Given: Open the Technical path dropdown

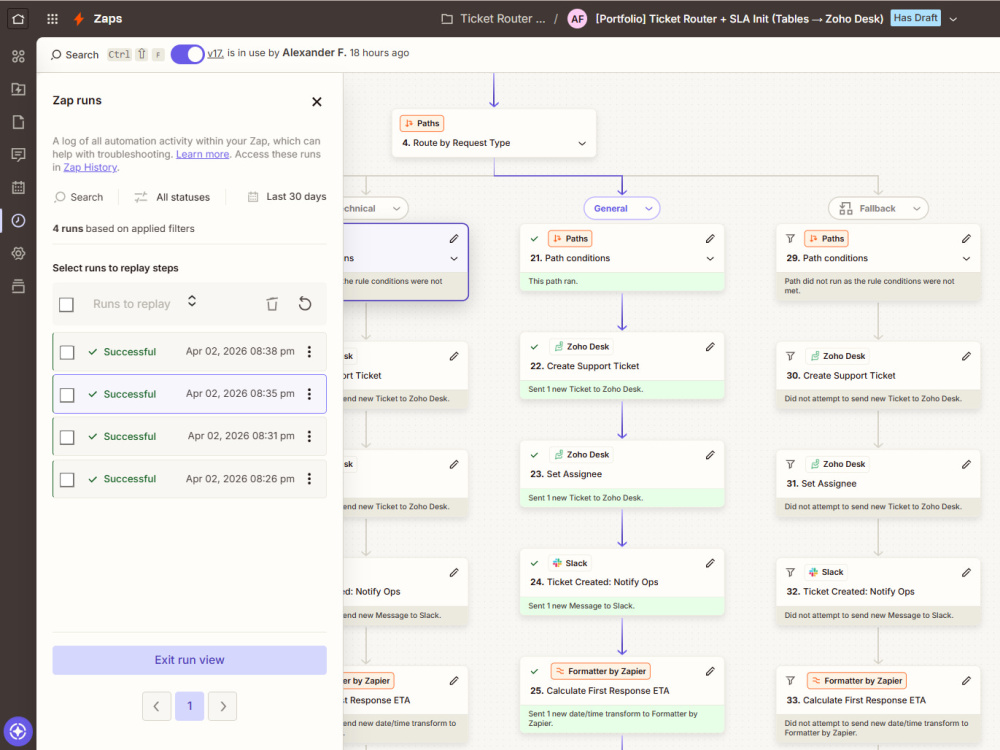Looking at the screenshot, I should tap(375, 208).
